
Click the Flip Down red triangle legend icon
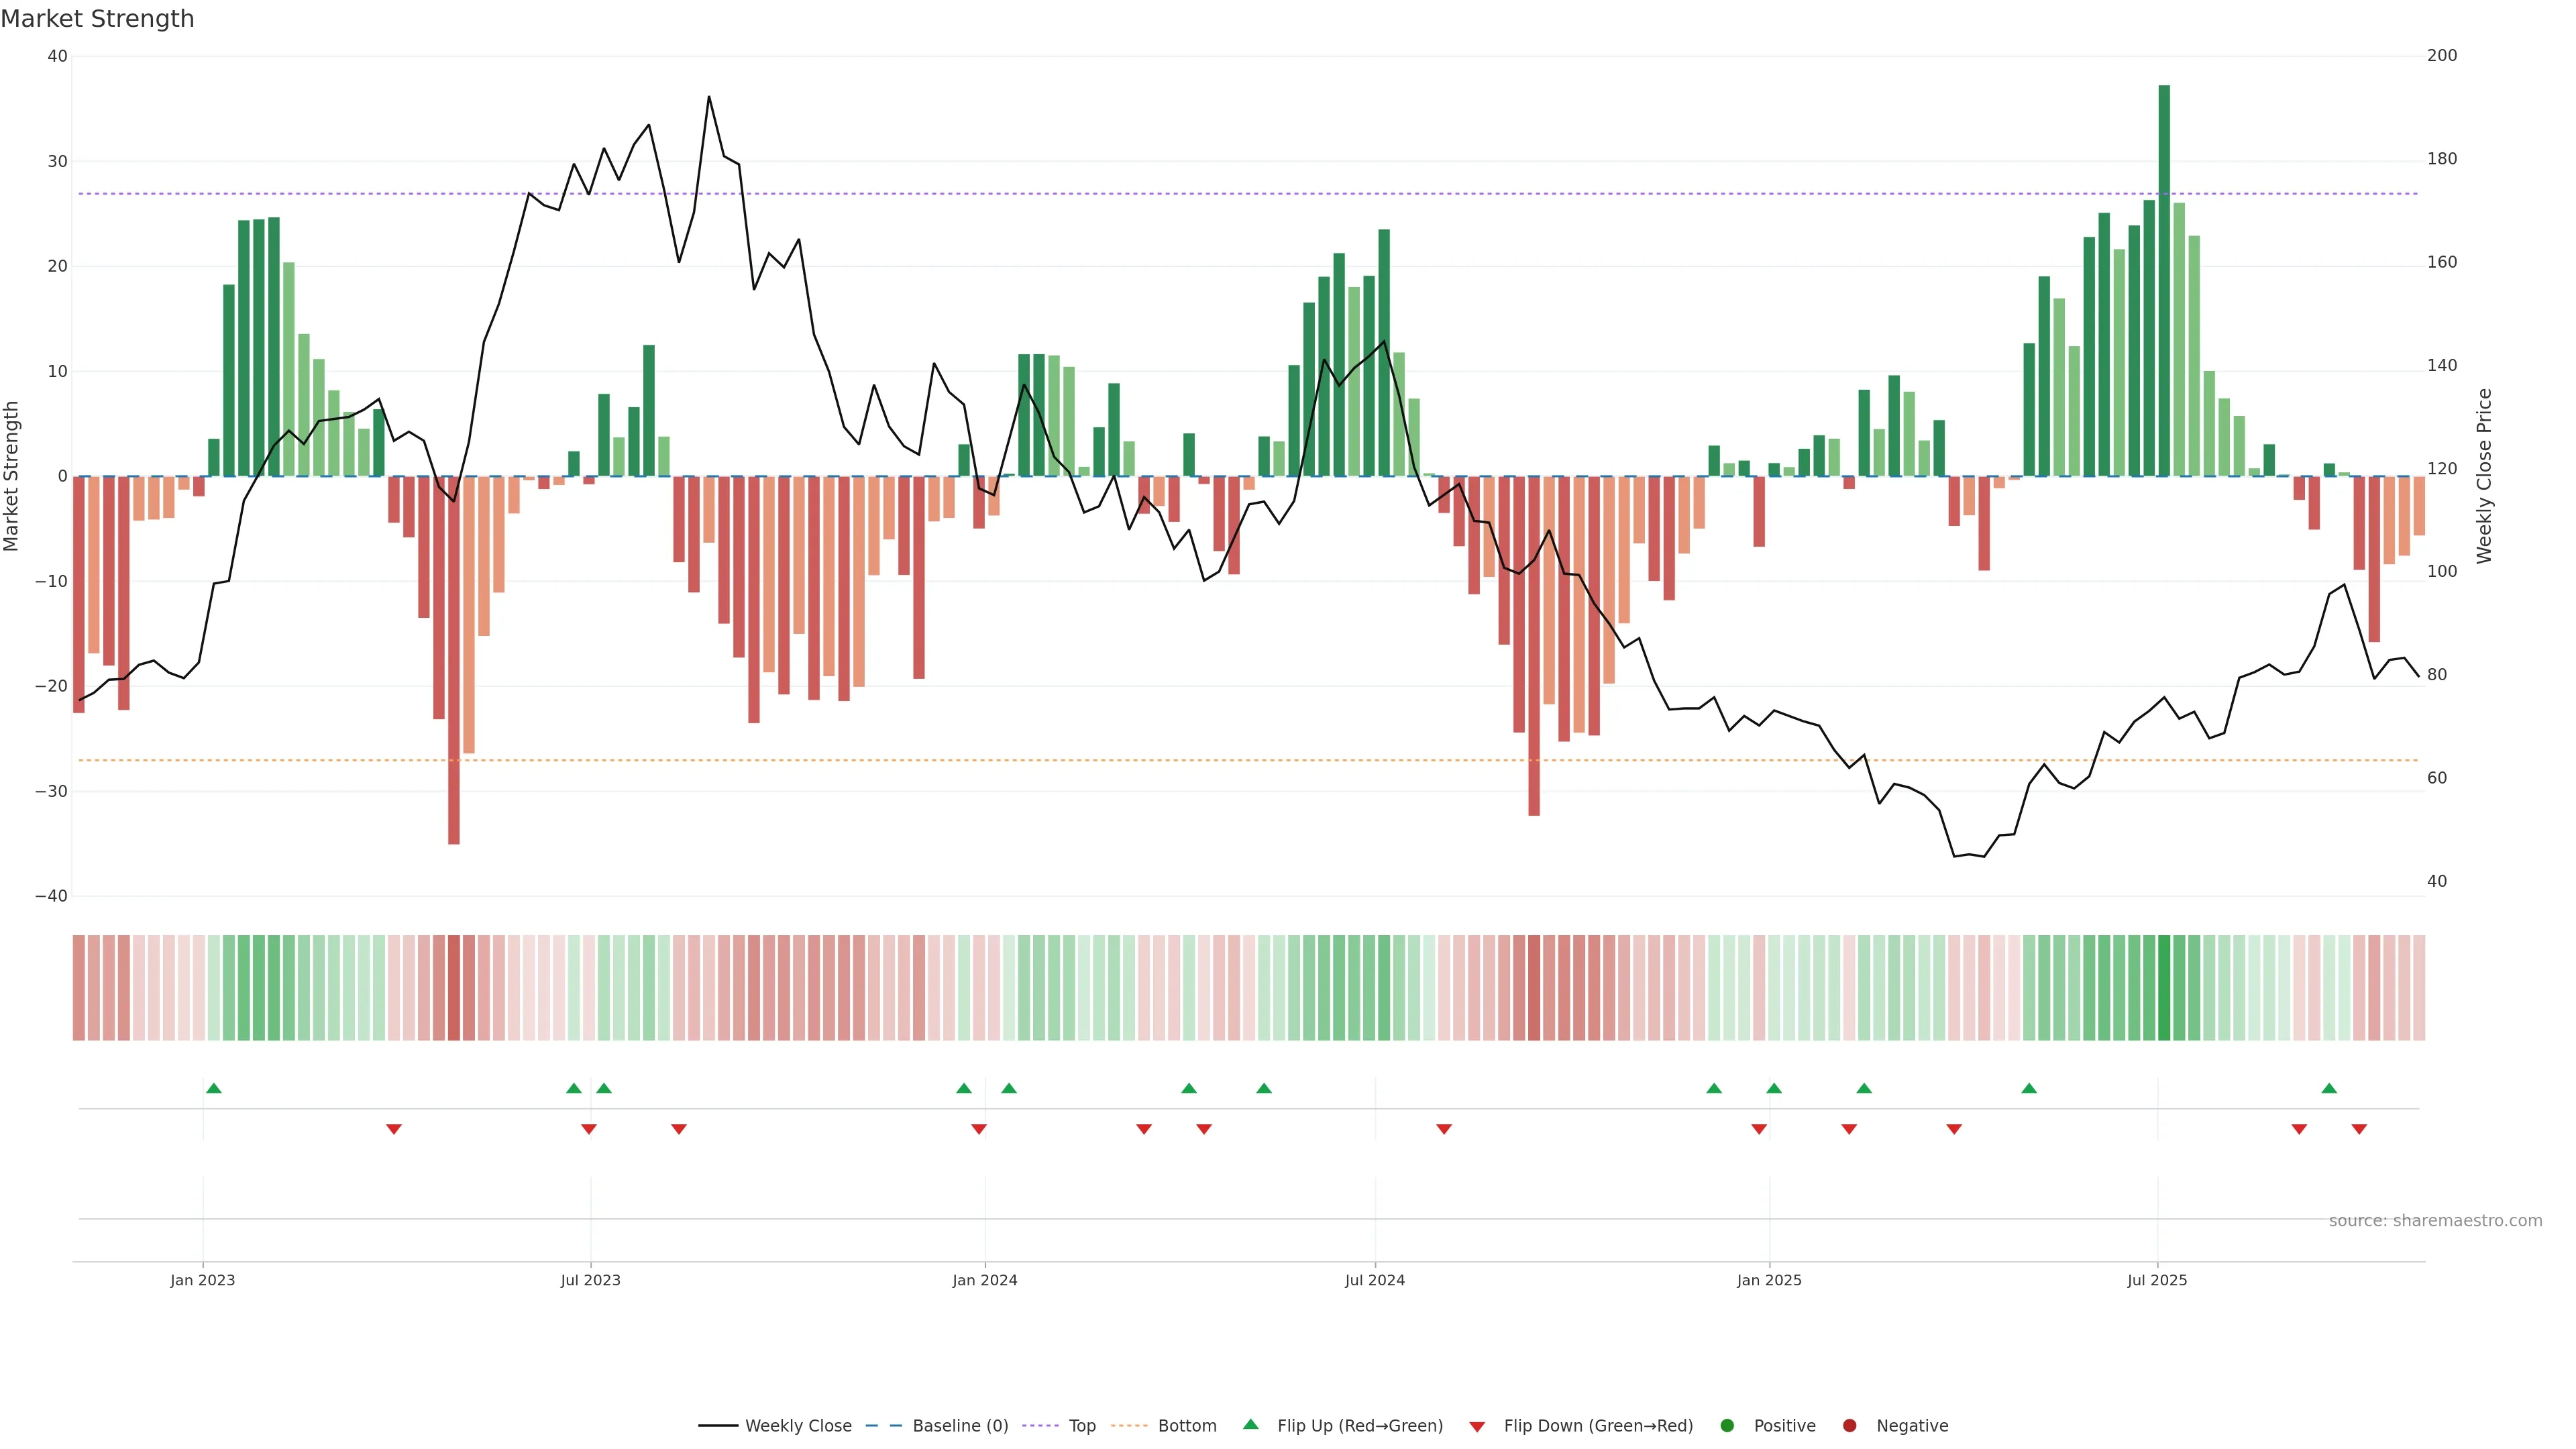pos(1477,1427)
